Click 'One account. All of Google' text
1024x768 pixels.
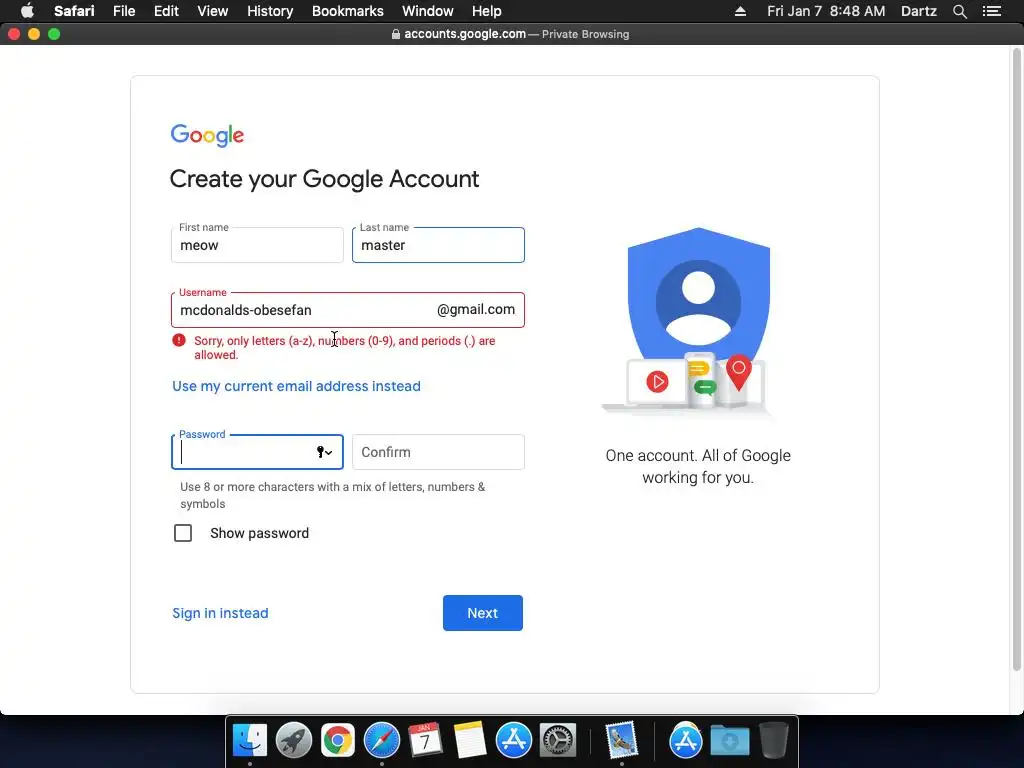coord(698,466)
